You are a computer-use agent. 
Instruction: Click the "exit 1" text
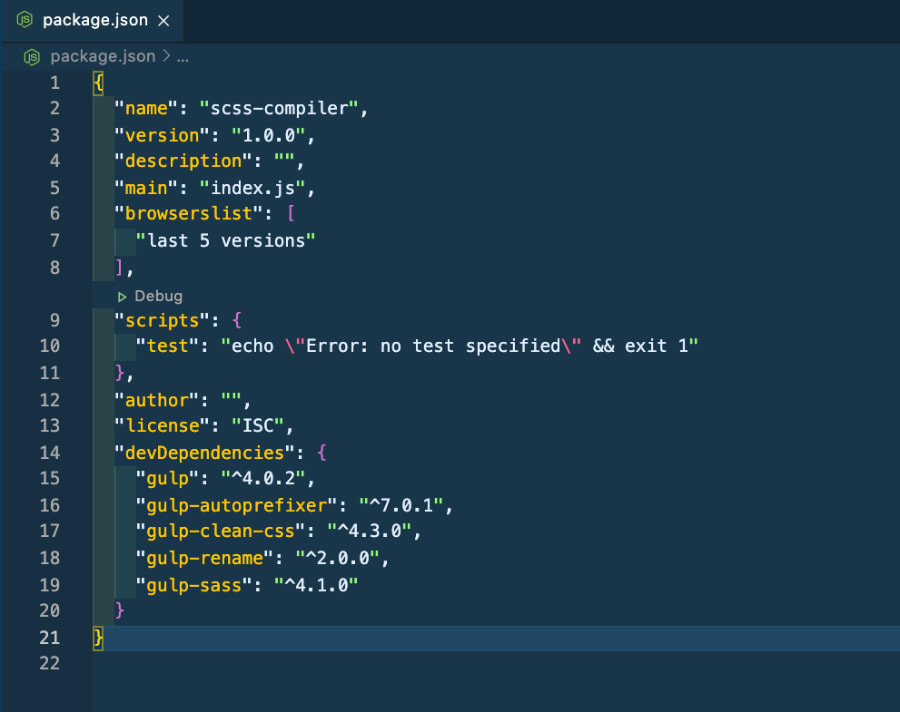pos(656,346)
